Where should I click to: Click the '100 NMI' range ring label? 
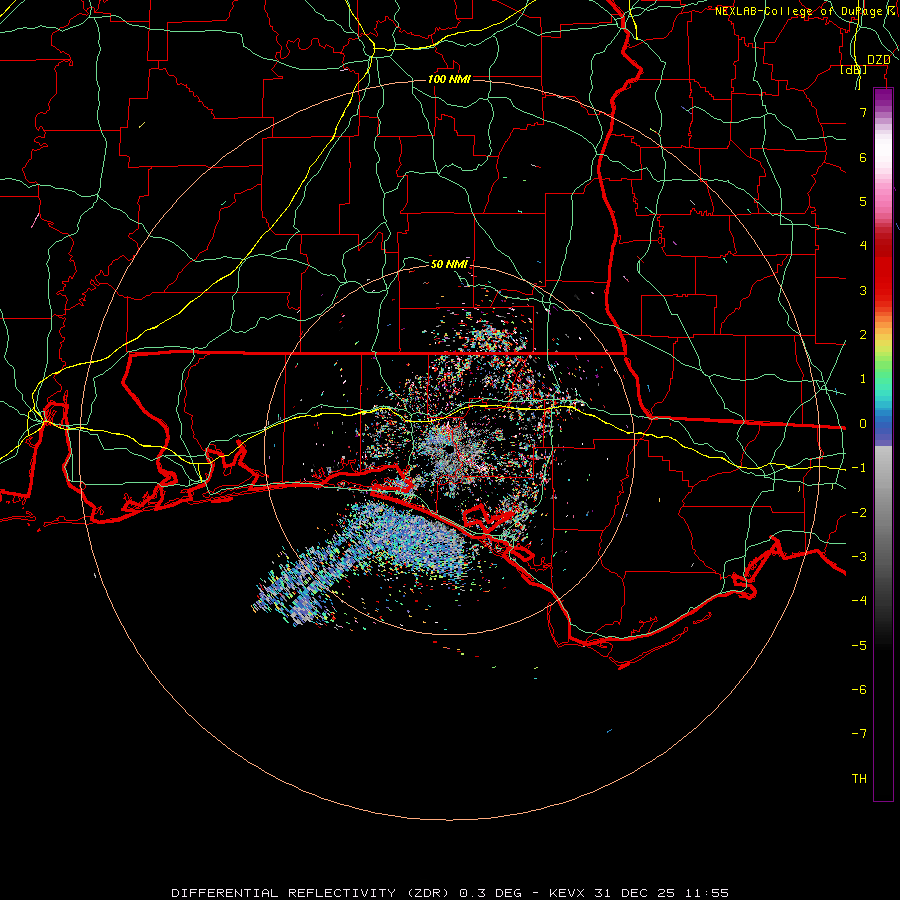449,79
